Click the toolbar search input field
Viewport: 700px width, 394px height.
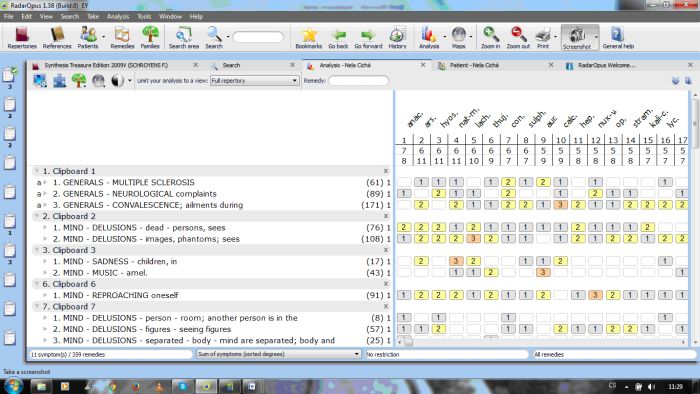pyautogui.click(x=258, y=37)
